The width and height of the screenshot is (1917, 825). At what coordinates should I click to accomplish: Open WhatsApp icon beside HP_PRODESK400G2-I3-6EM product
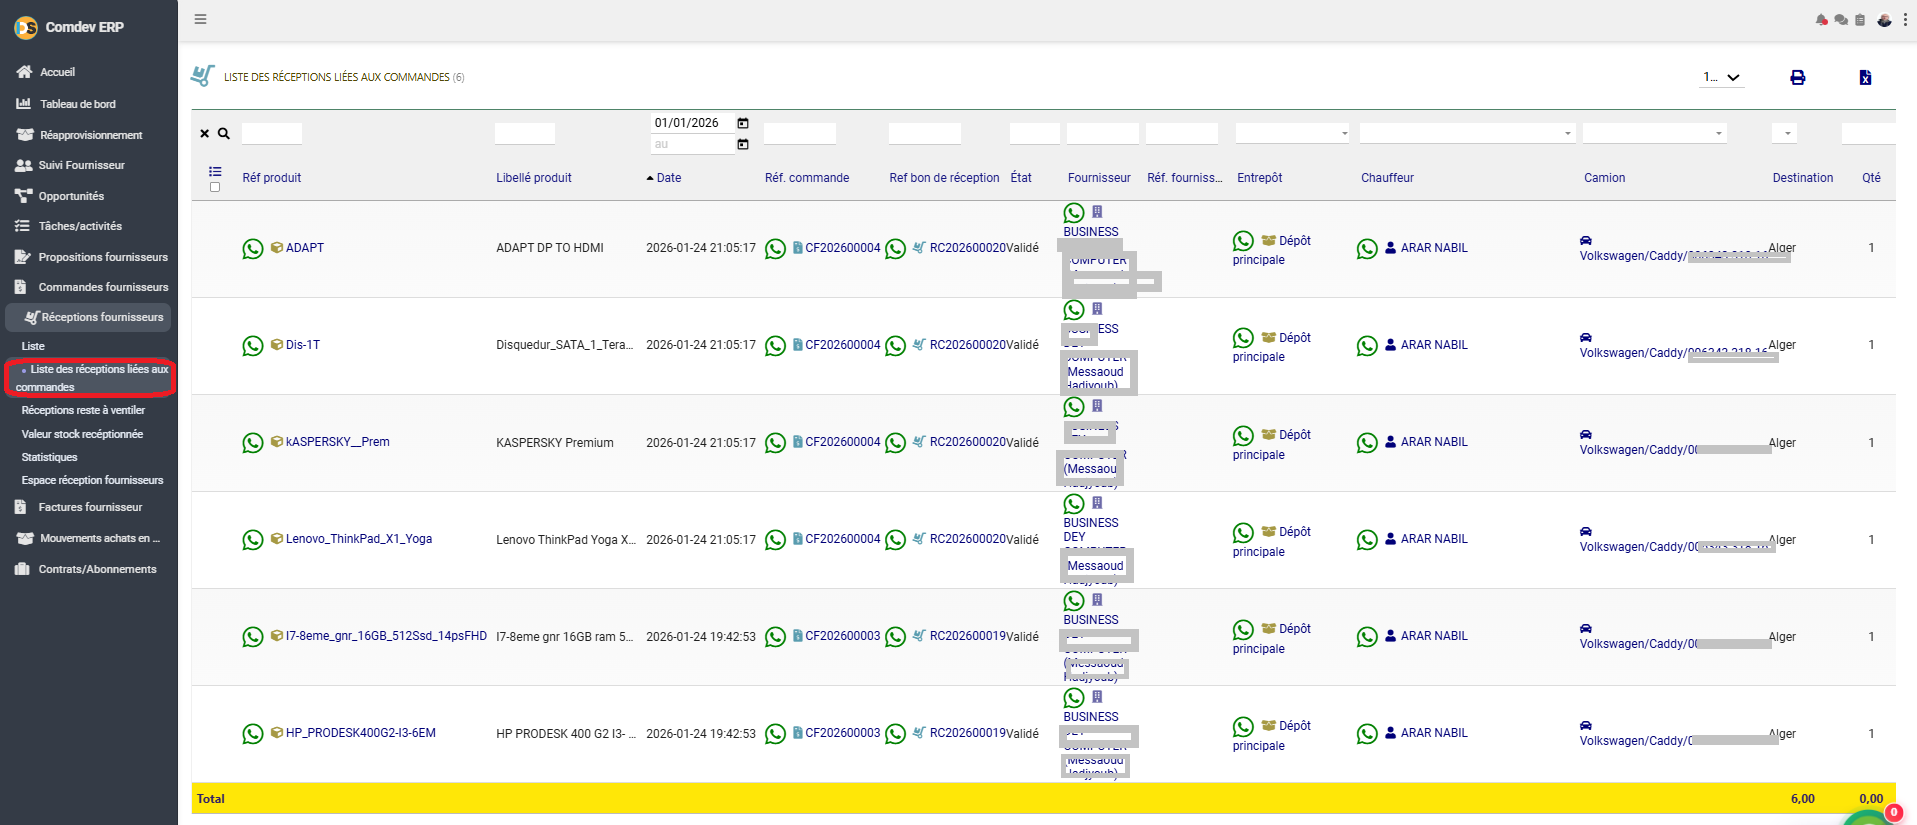[253, 733]
